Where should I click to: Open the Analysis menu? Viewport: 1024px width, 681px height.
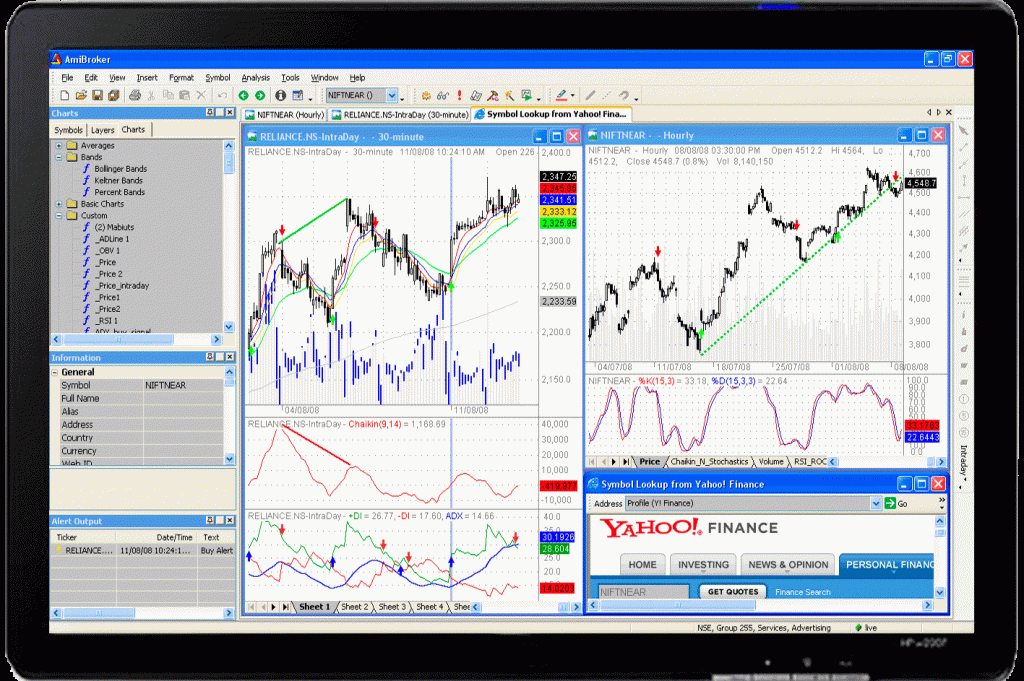(x=255, y=77)
